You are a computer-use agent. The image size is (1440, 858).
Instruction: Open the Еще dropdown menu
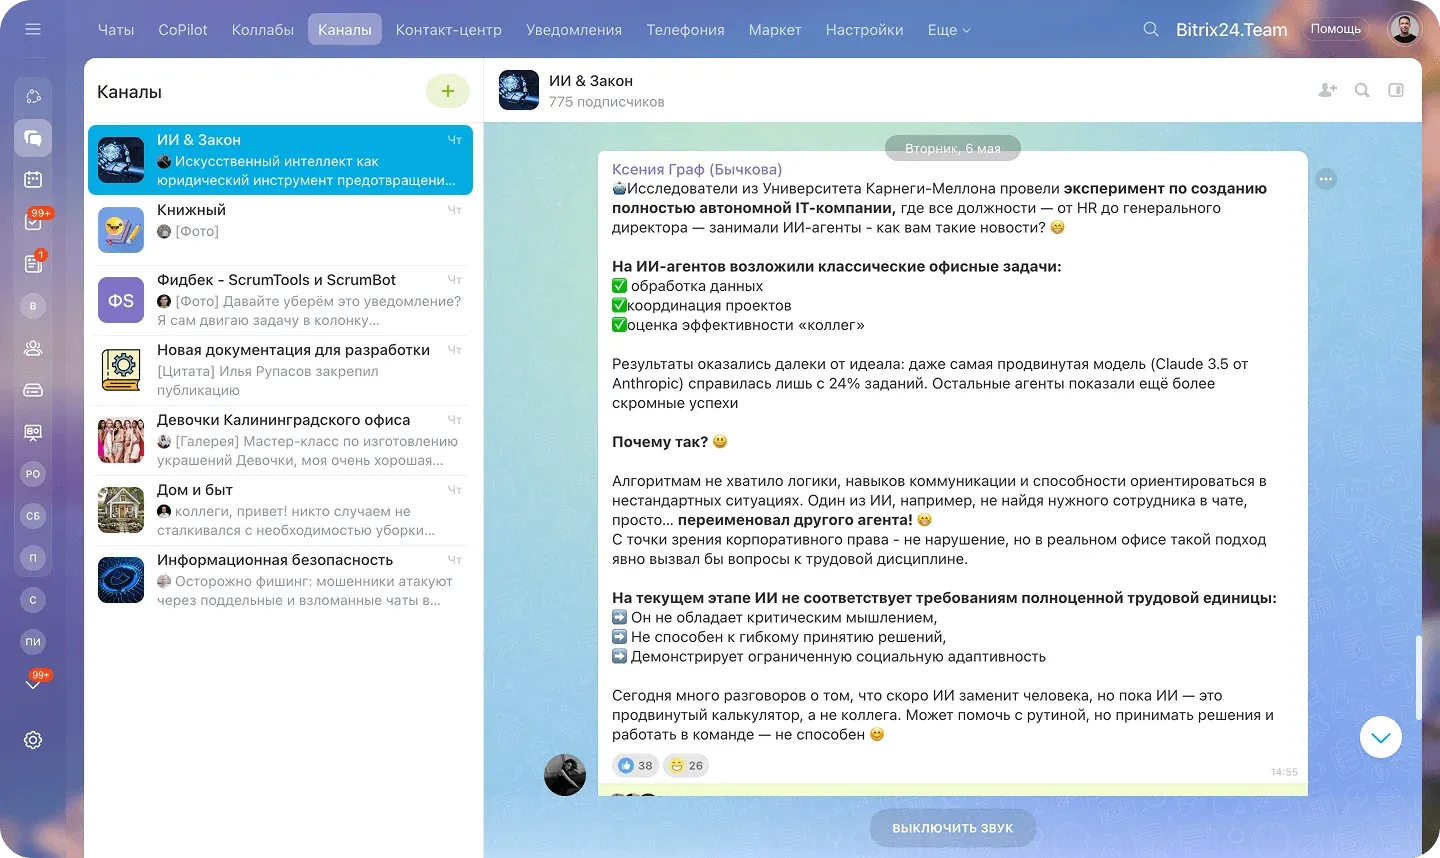click(x=948, y=30)
